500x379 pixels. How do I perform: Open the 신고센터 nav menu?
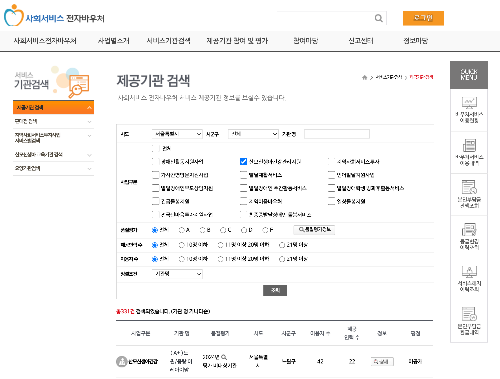361,41
